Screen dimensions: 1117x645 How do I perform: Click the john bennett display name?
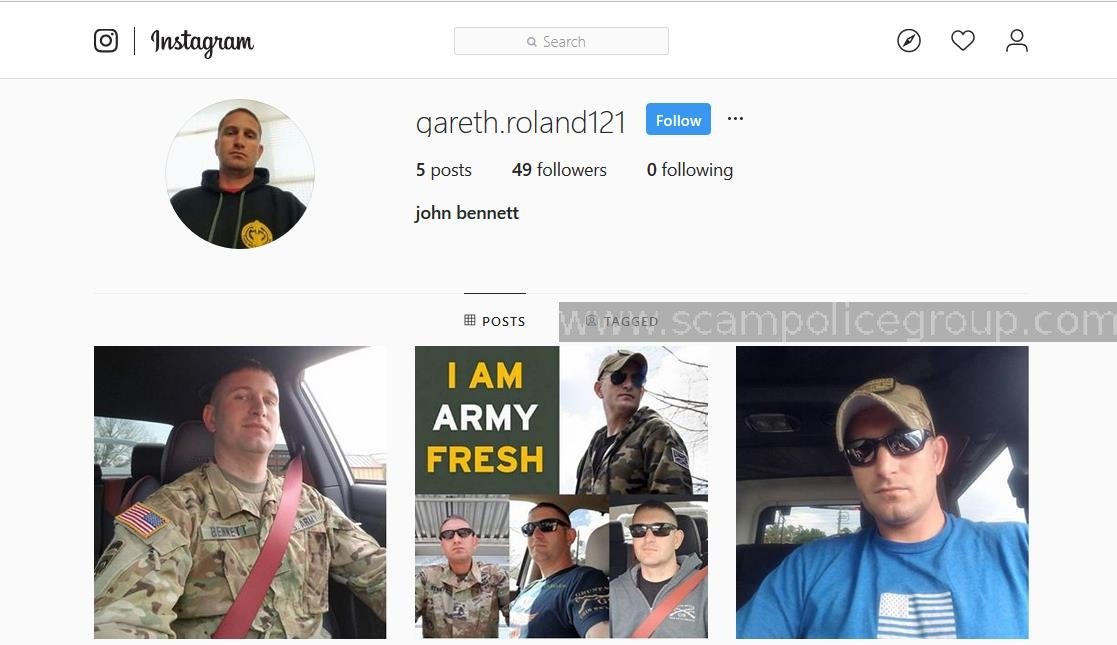tap(467, 213)
